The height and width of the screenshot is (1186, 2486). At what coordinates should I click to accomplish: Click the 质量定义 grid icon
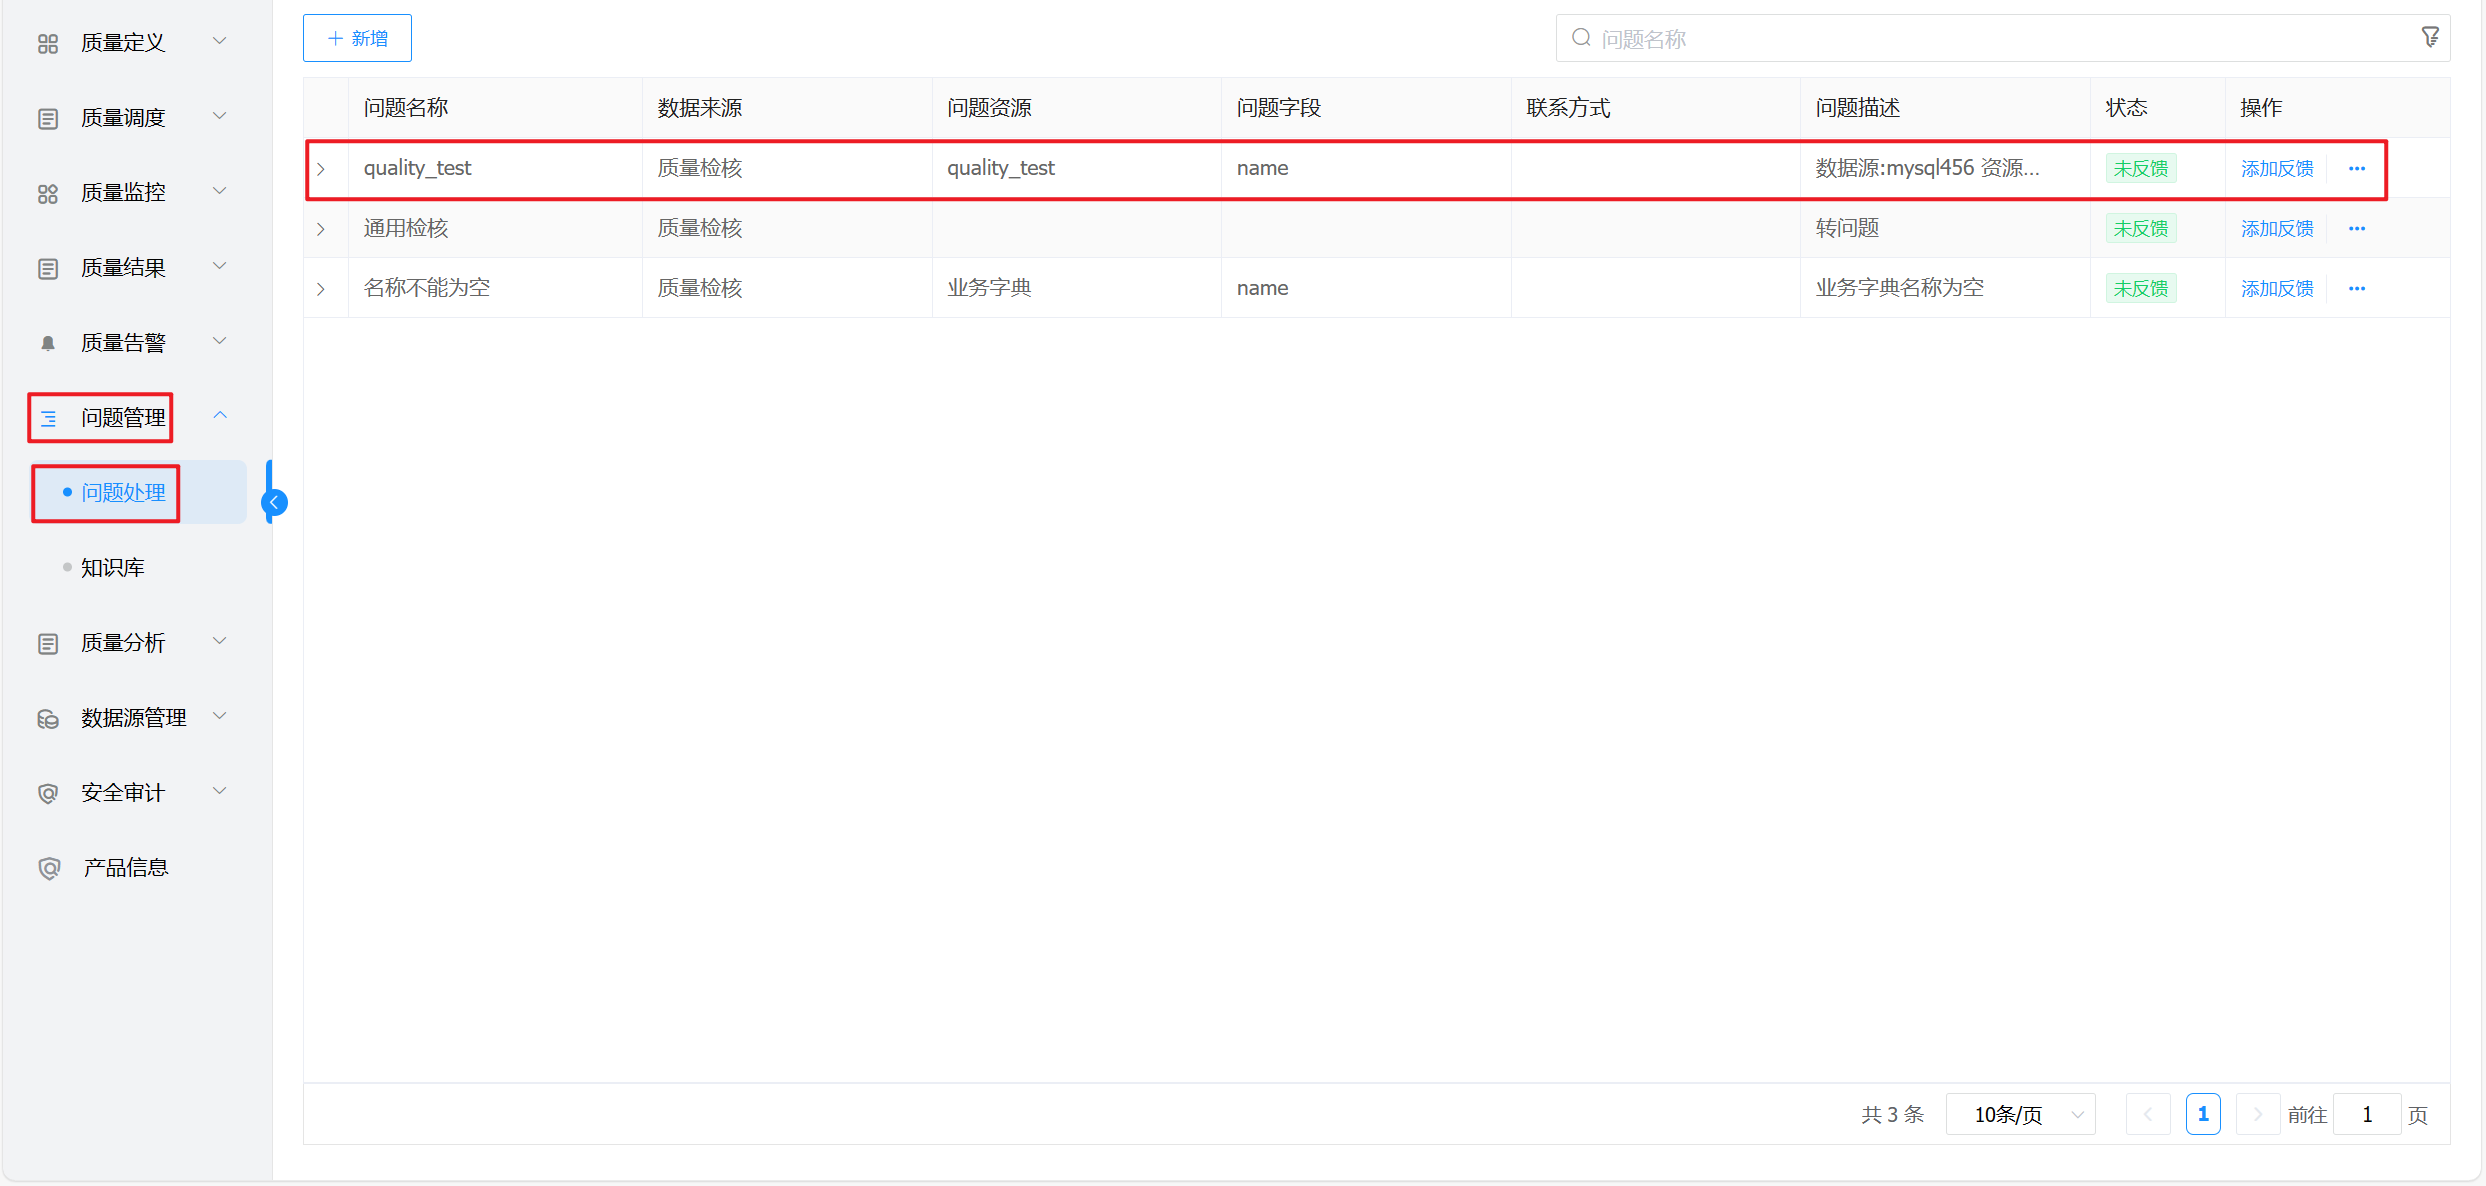pyautogui.click(x=47, y=43)
